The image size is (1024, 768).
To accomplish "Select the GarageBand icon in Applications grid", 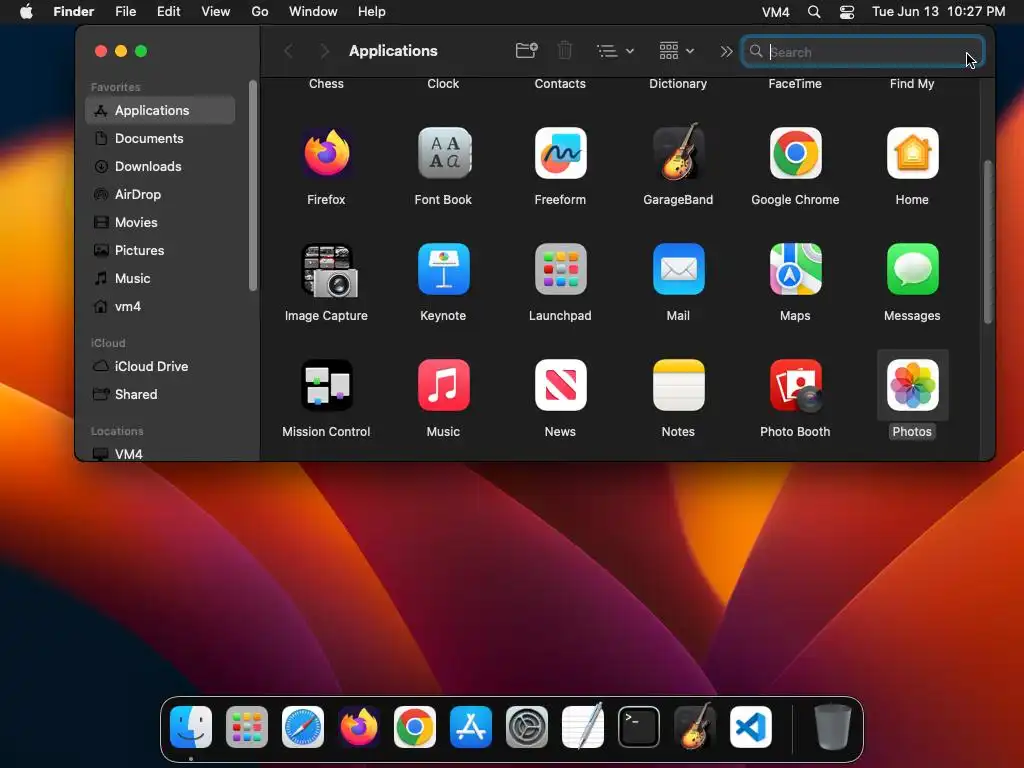I will click(x=678, y=152).
